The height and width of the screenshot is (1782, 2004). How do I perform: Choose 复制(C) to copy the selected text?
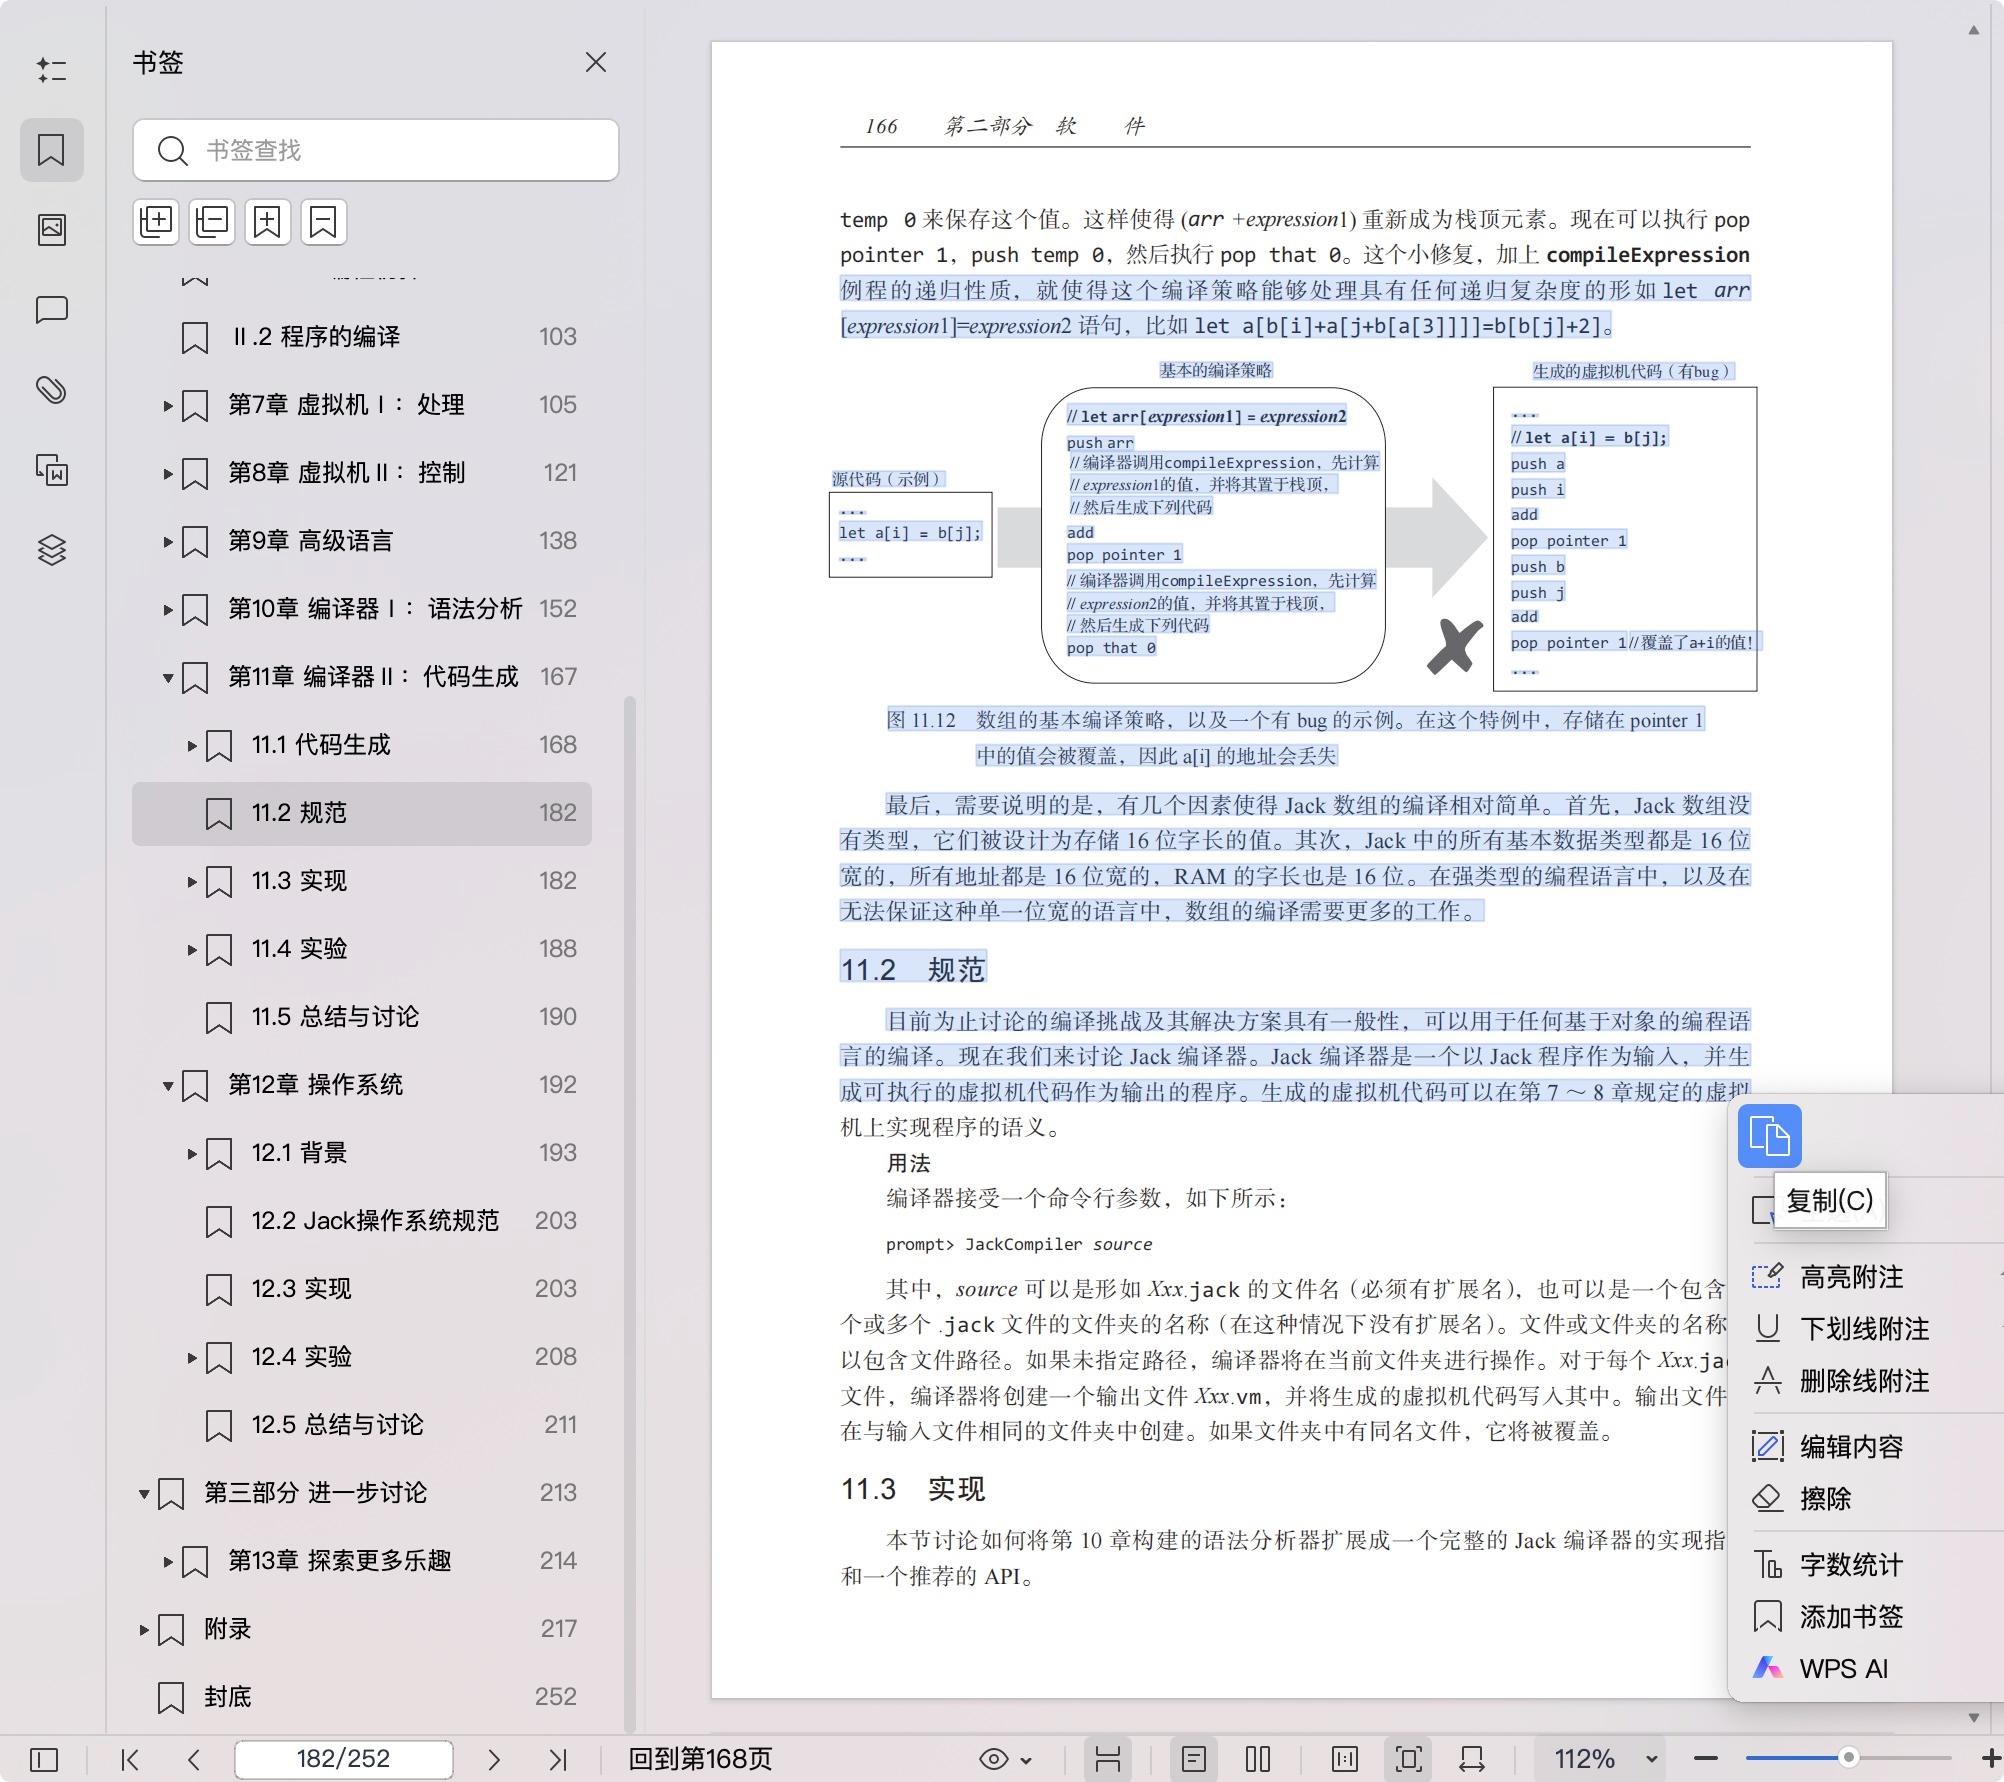[x=1828, y=1201]
